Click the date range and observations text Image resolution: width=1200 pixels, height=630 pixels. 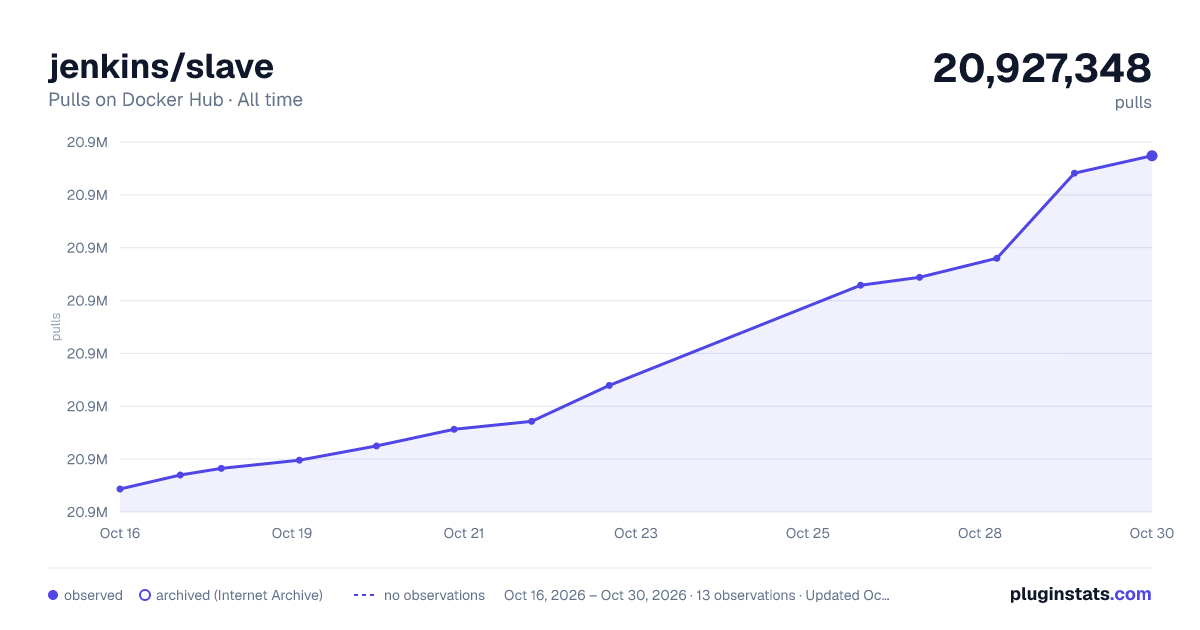pos(697,595)
